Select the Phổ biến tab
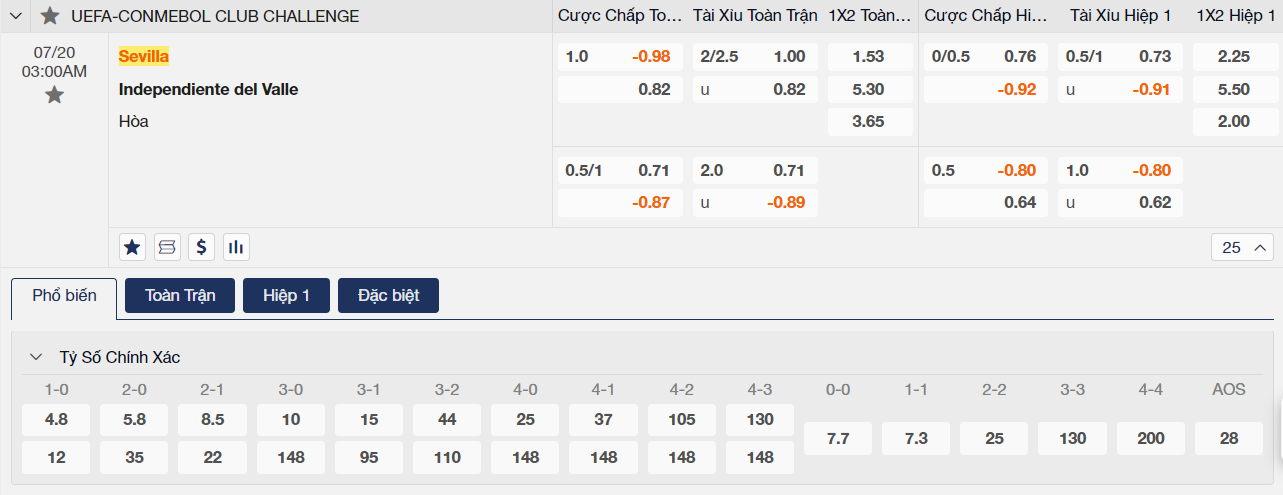This screenshot has width=1283, height=495. 64,296
